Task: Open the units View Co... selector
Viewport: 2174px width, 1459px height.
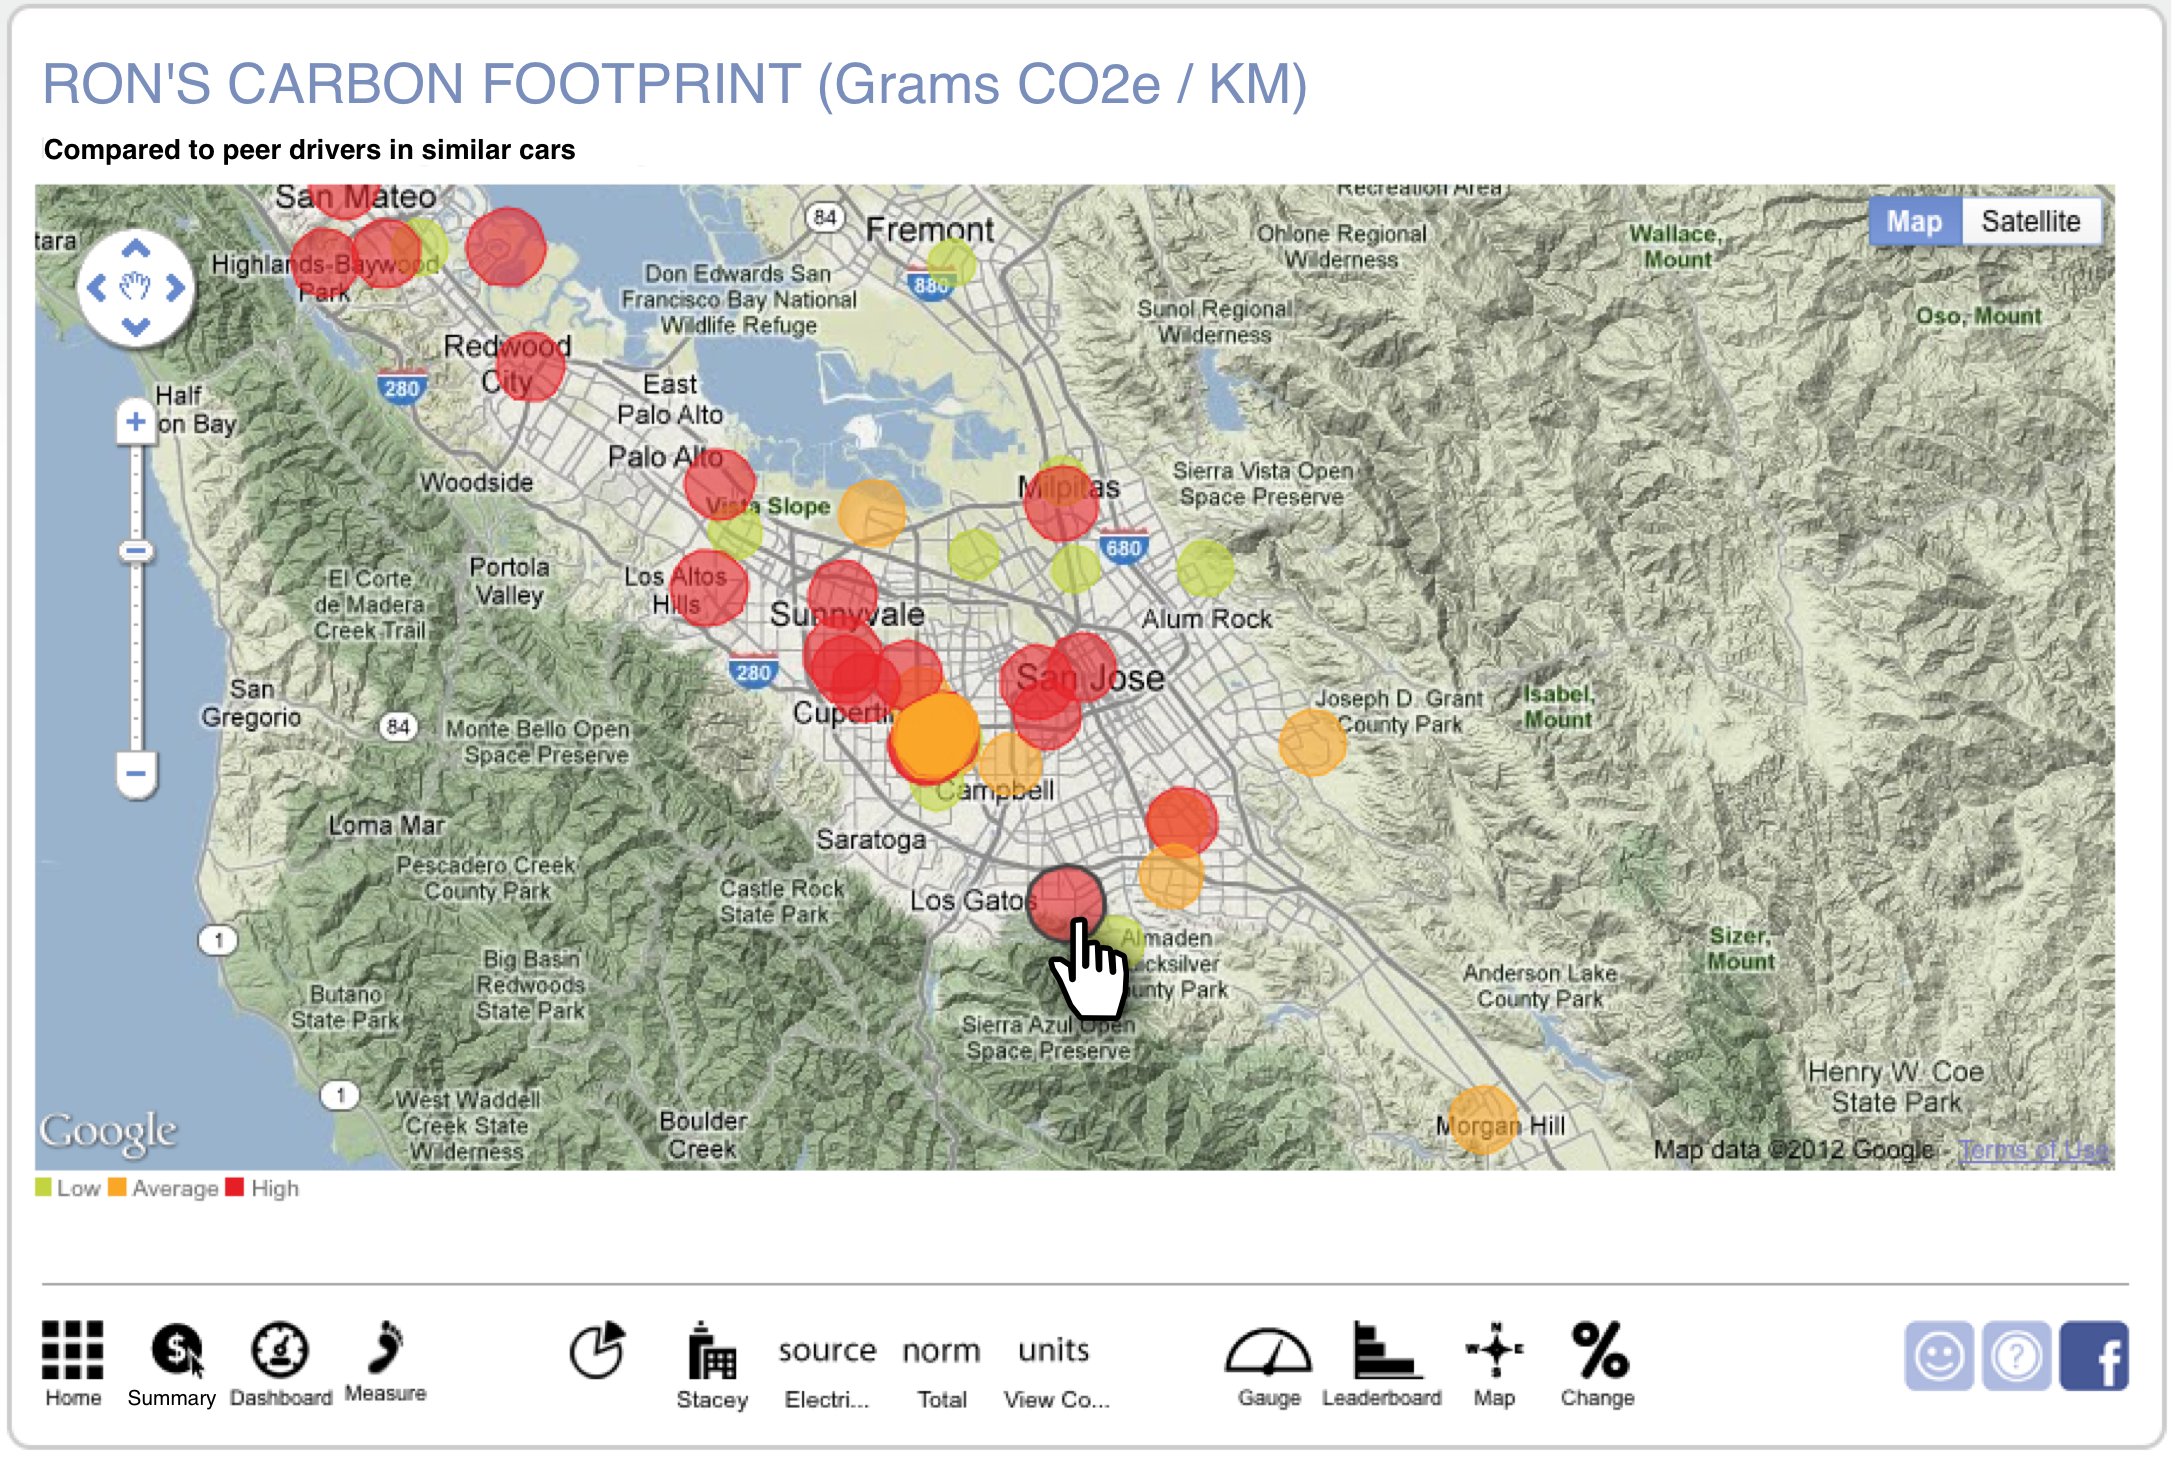Action: (x=1054, y=1352)
